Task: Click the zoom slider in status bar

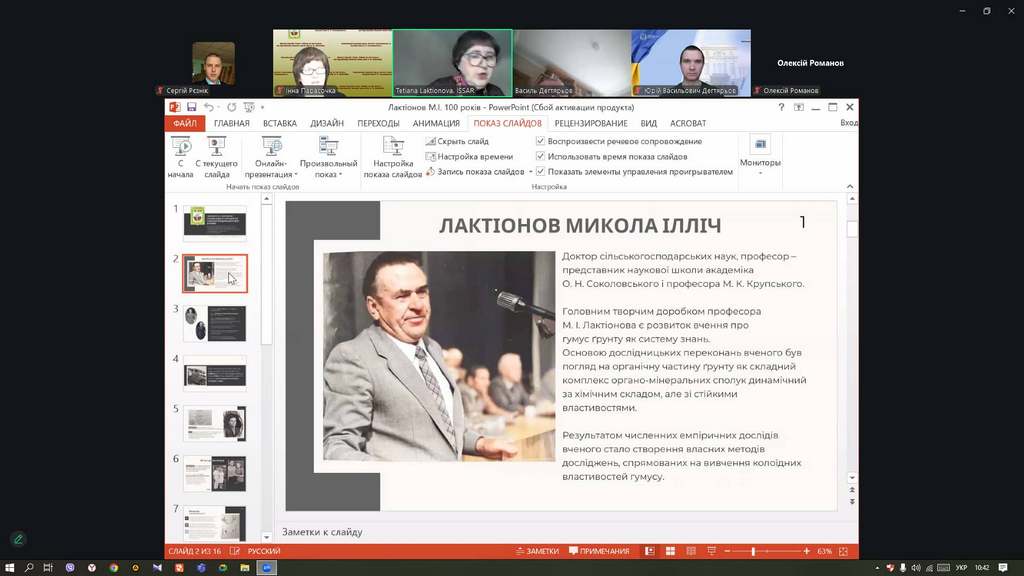Action: 753,551
